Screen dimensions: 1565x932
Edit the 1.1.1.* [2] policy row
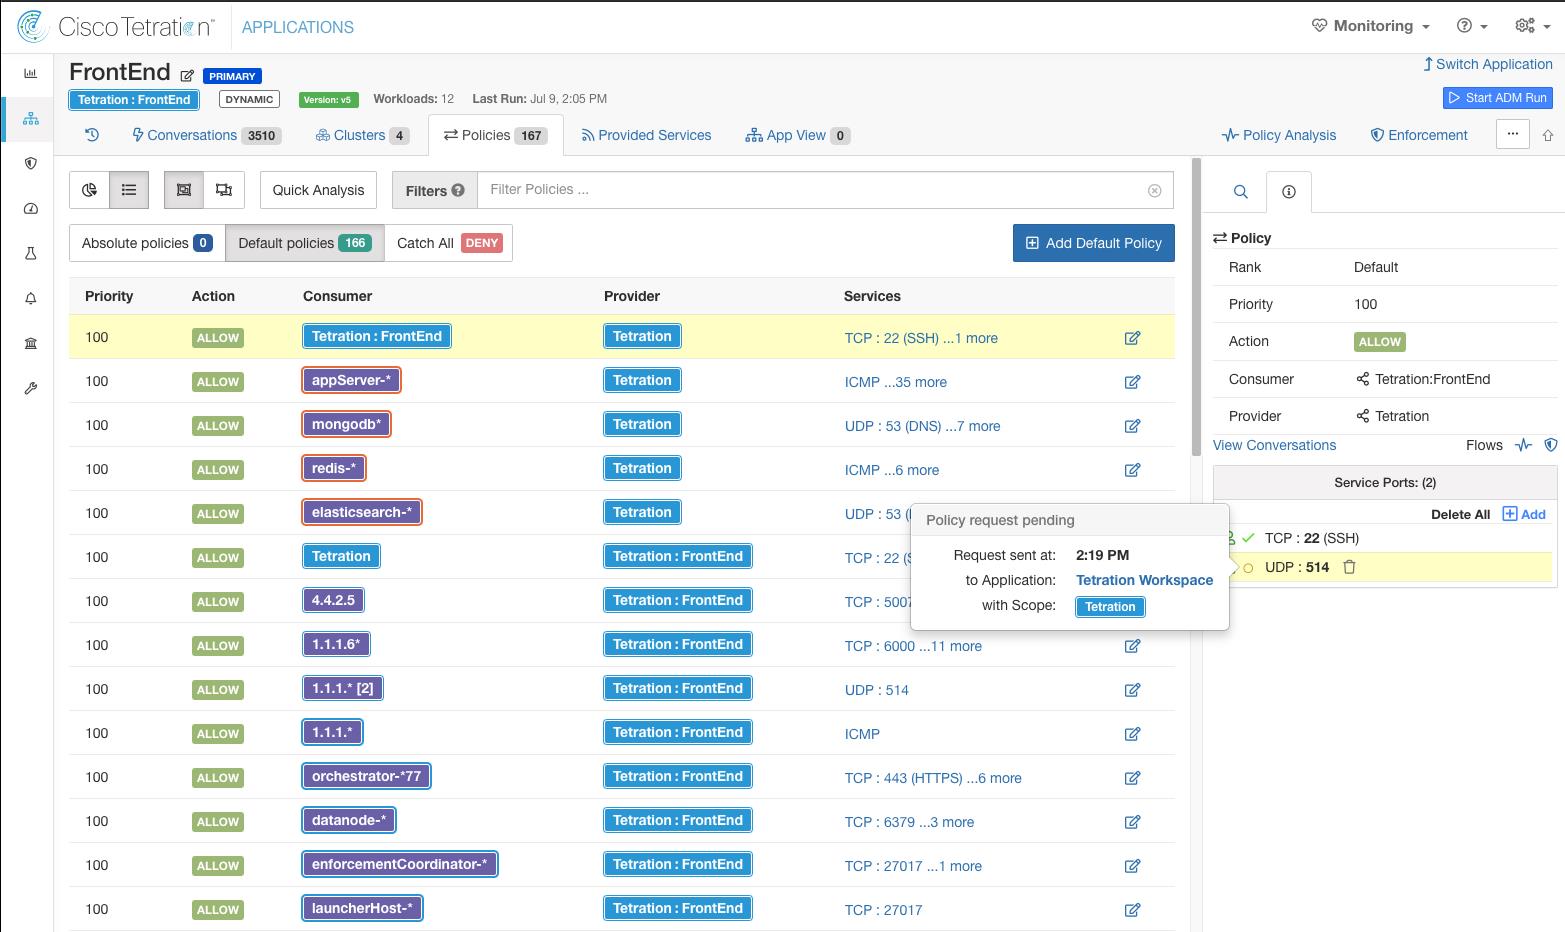point(1132,690)
